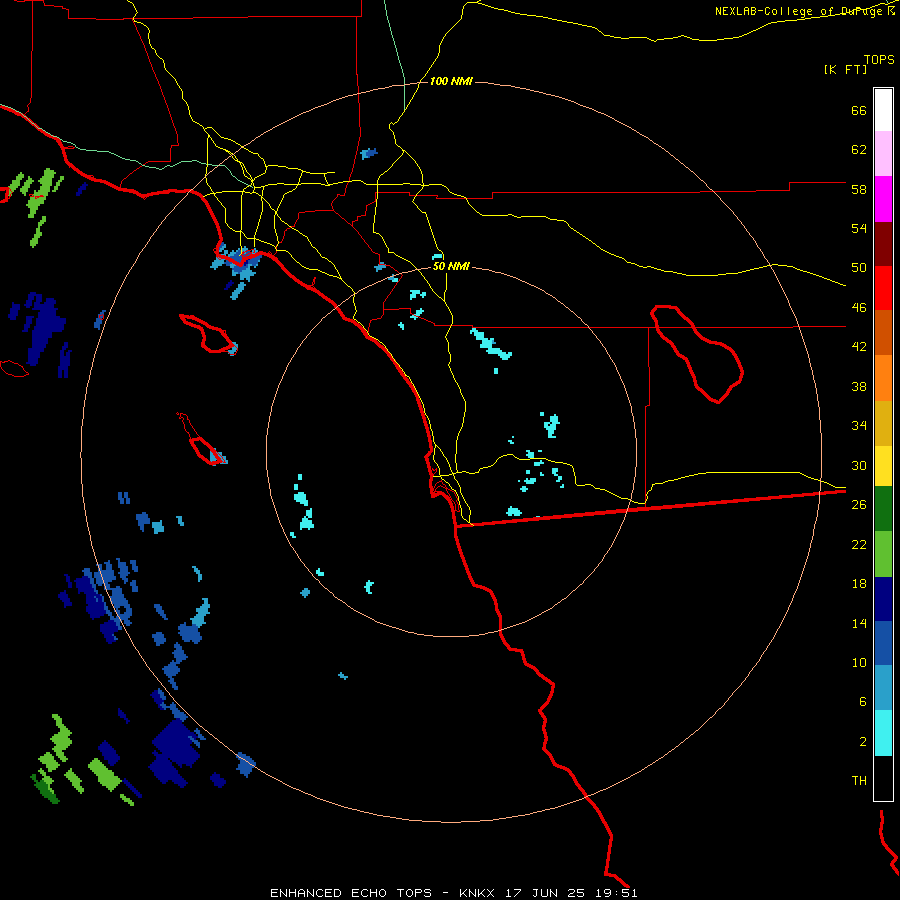Viewport: 900px width, 900px height.
Task: Click the 50 NMI range ring label
Action: point(451,266)
